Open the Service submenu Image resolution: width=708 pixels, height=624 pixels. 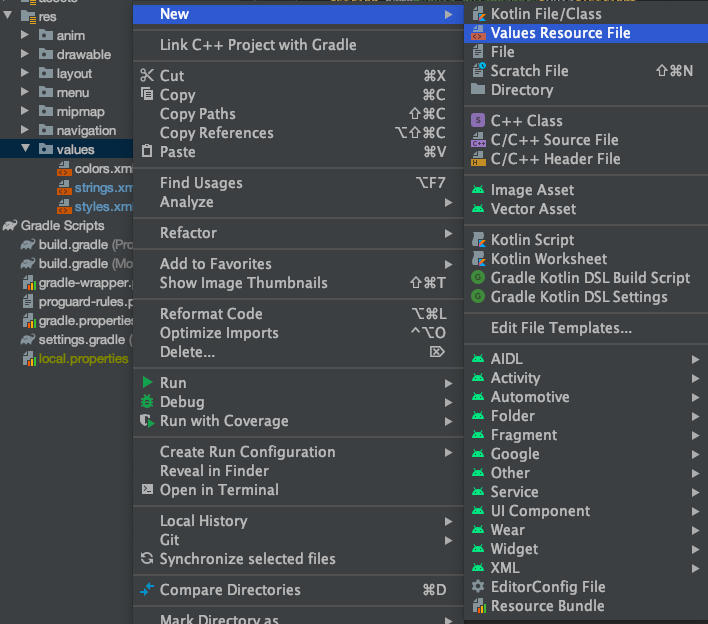[586, 492]
